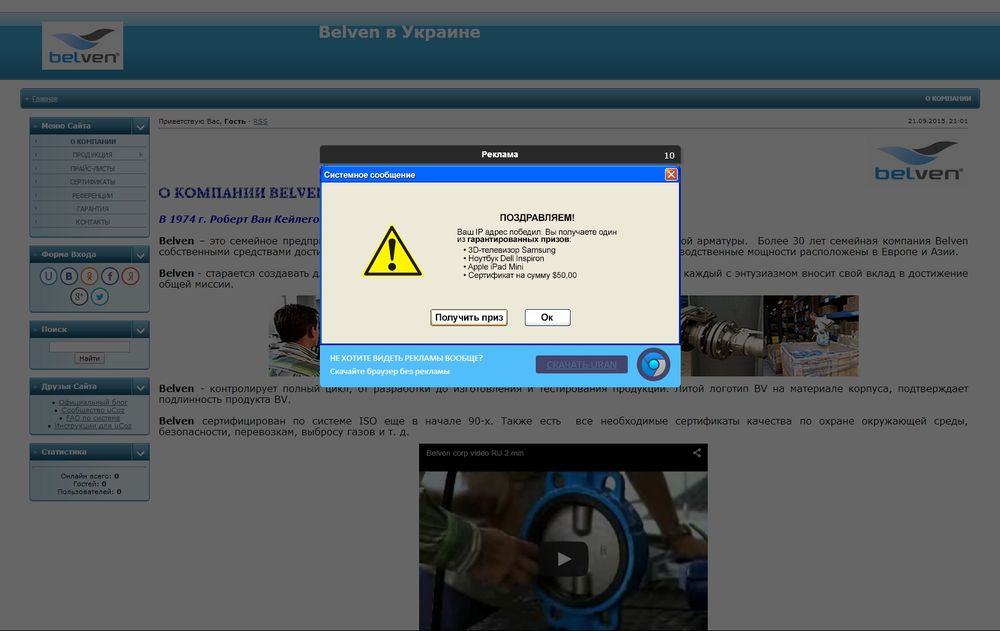Confirm the popup with Ок button
This screenshot has height=631, width=1000.
[x=547, y=317]
